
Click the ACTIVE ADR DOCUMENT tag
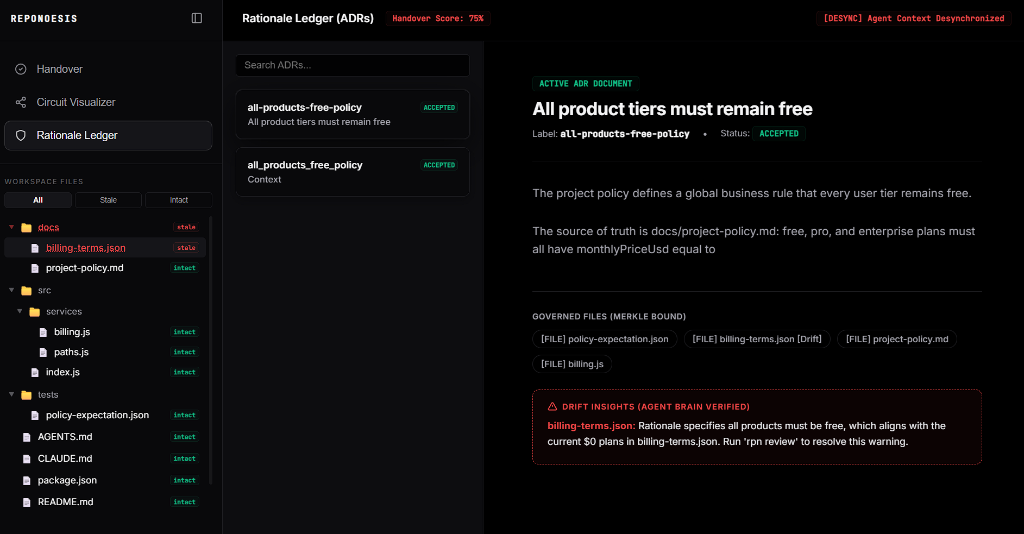[x=585, y=84]
